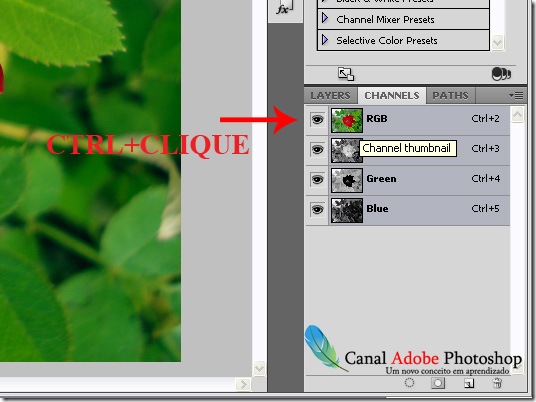
Task: Hide the Blue channel eye icon
Action: point(317,209)
